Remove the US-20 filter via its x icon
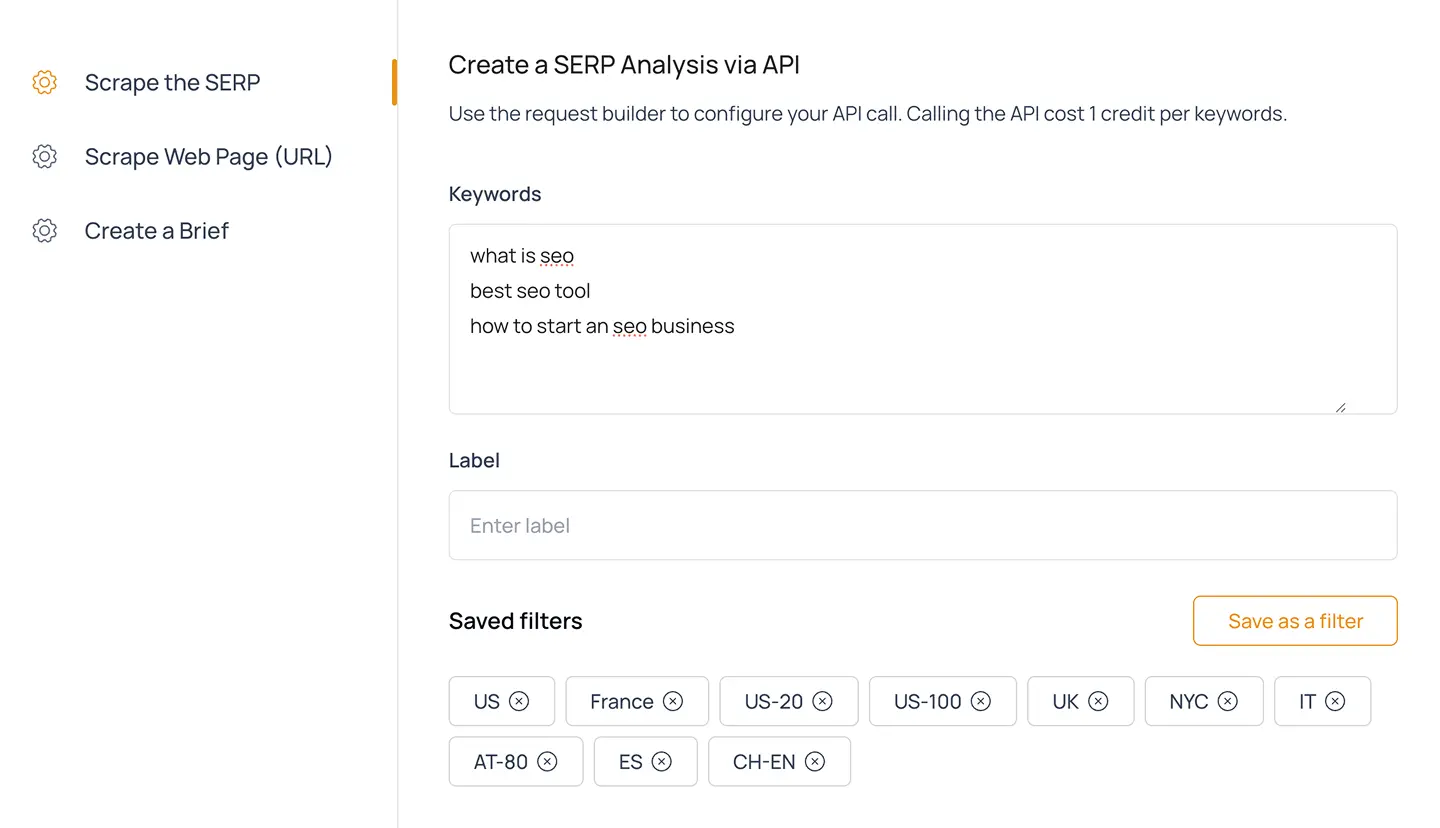1440x828 pixels. tap(822, 701)
